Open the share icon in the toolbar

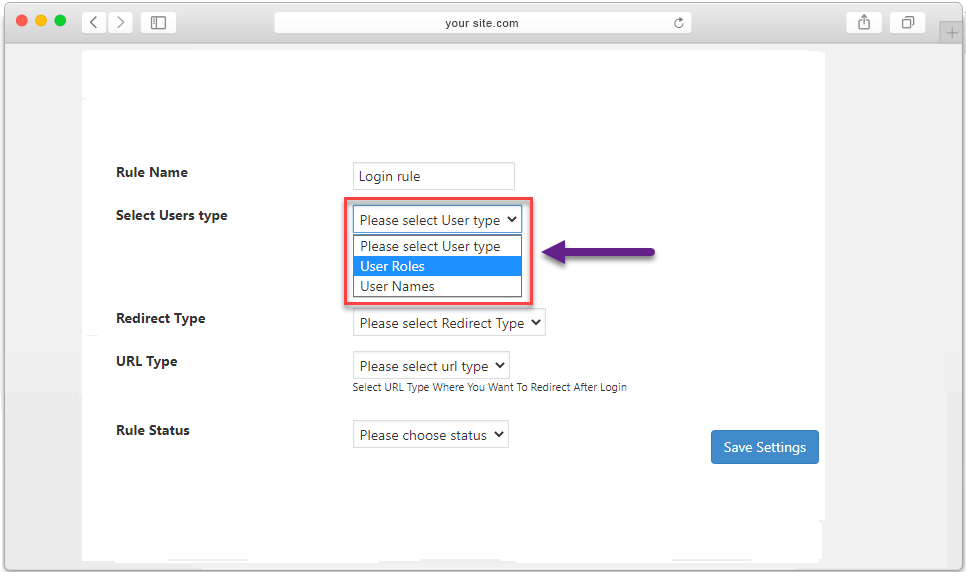(x=864, y=23)
